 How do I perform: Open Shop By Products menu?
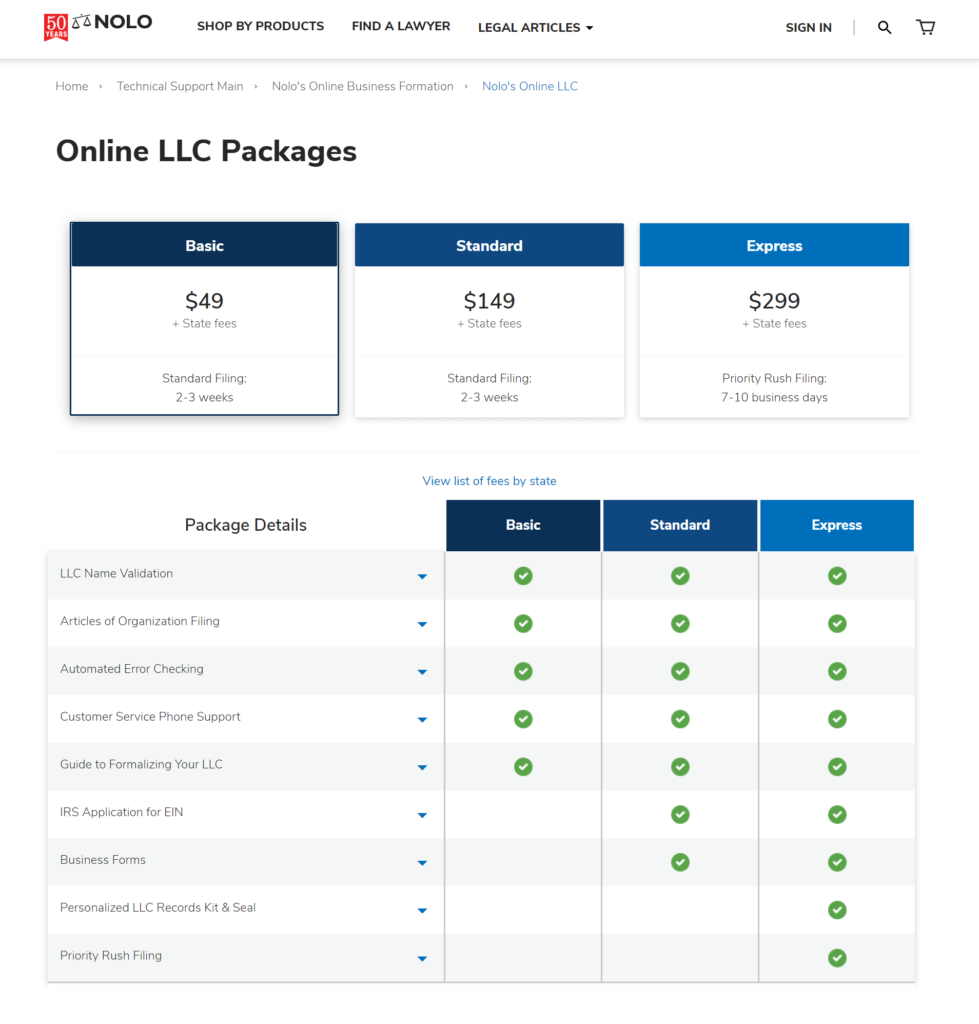click(x=261, y=26)
